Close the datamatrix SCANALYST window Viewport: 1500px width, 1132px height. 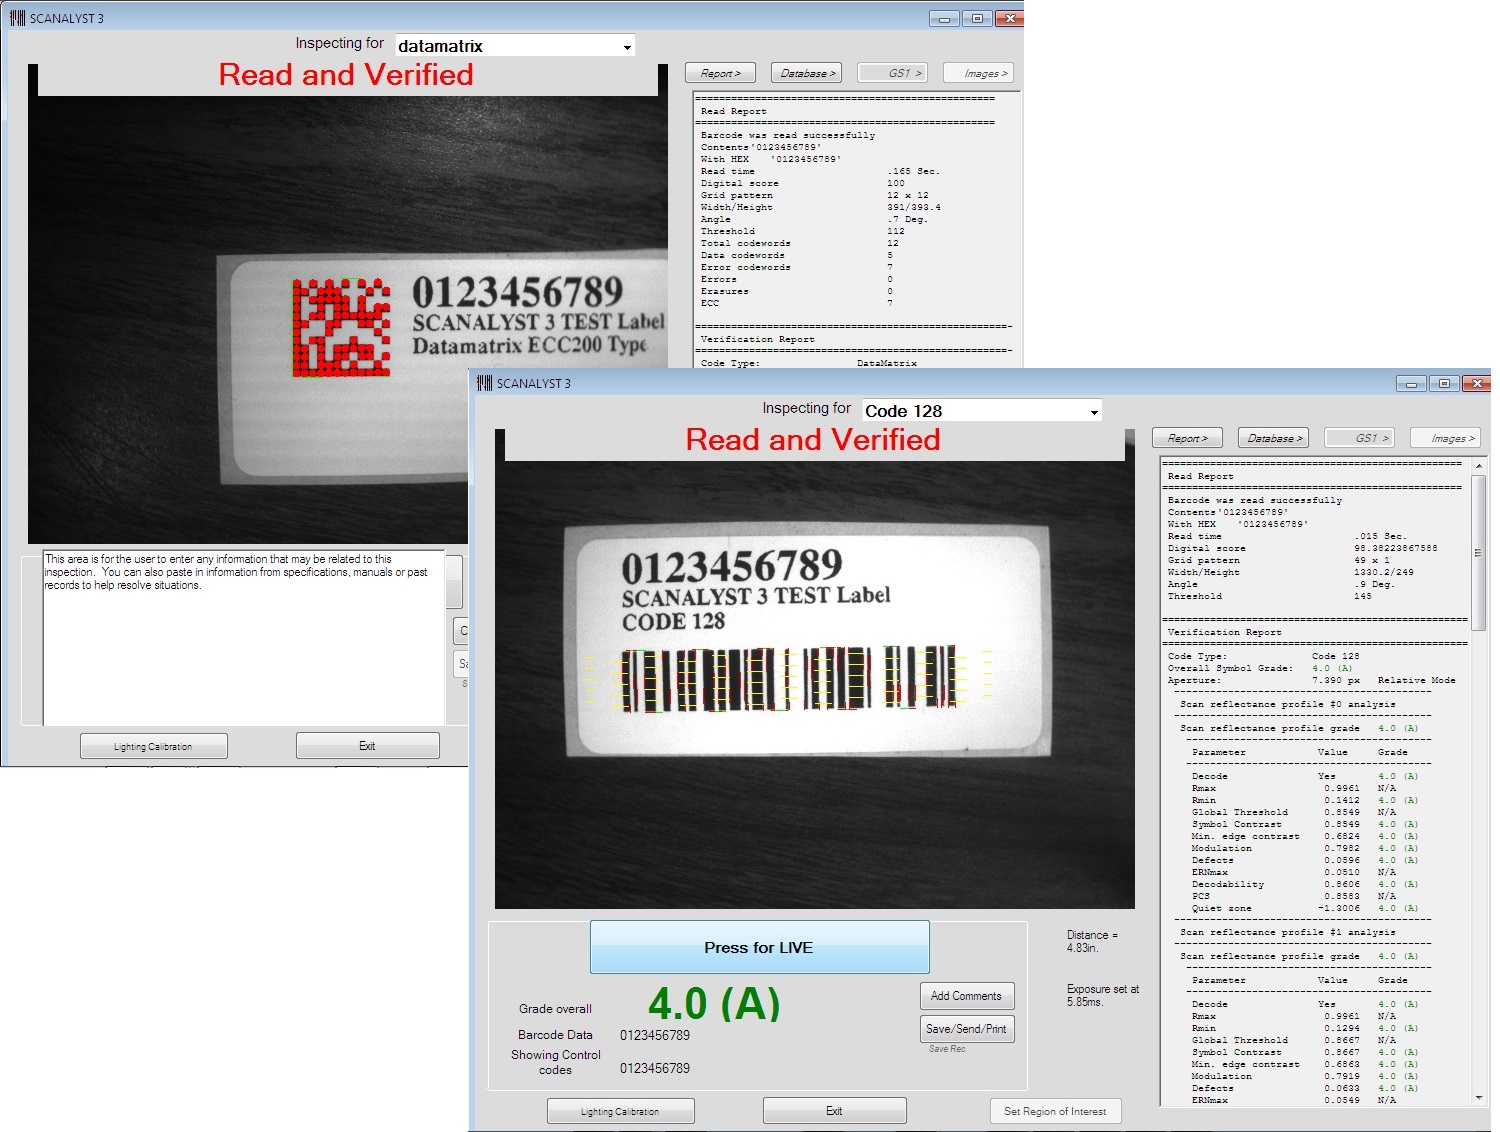1009,18
